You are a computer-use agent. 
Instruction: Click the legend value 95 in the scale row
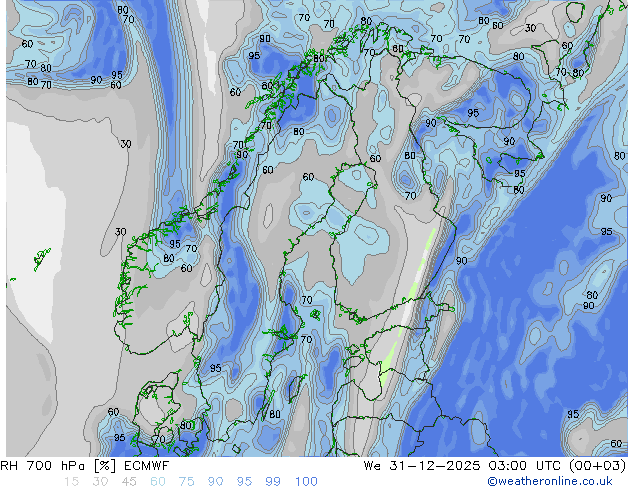[244, 482]
